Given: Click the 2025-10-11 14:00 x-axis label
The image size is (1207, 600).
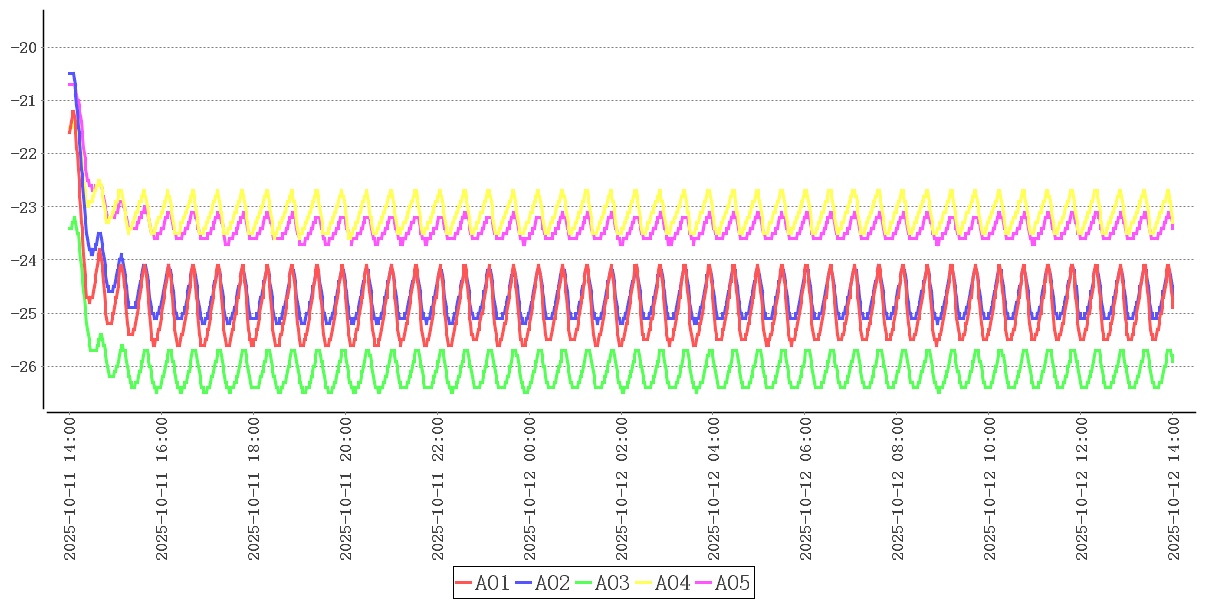Looking at the screenshot, I should (70, 490).
